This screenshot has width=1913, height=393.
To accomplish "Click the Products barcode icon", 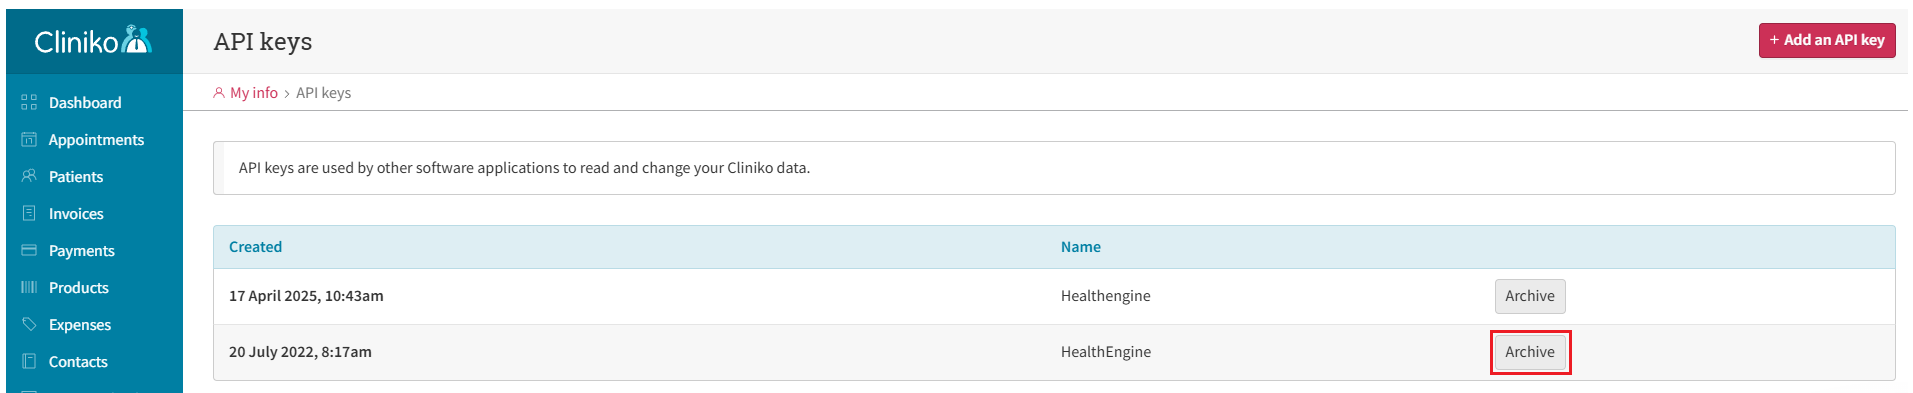I will (29, 287).
